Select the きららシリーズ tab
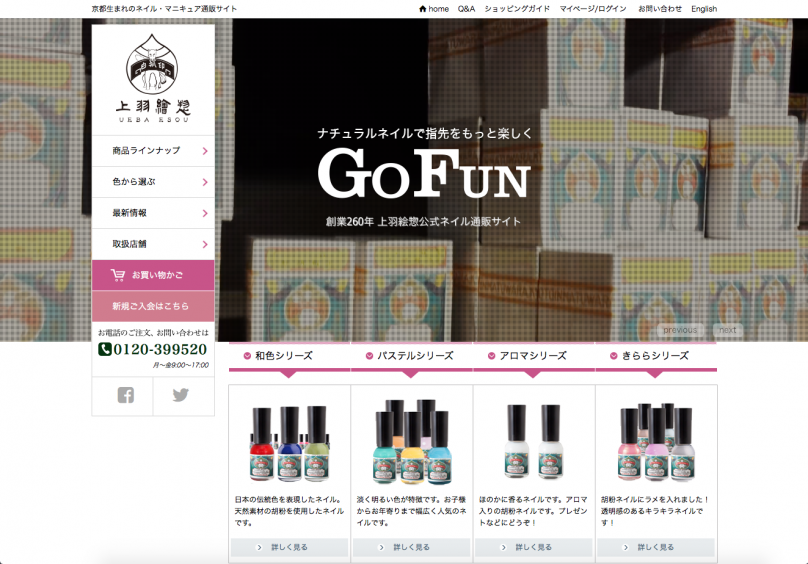The width and height of the screenshot is (808, 564). [655, 356]
